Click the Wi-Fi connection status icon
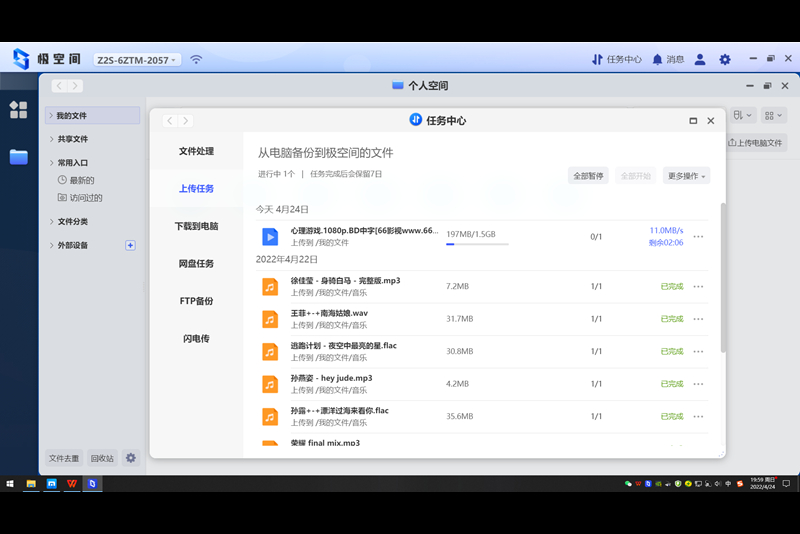800x534 pixels. (196, 59)
